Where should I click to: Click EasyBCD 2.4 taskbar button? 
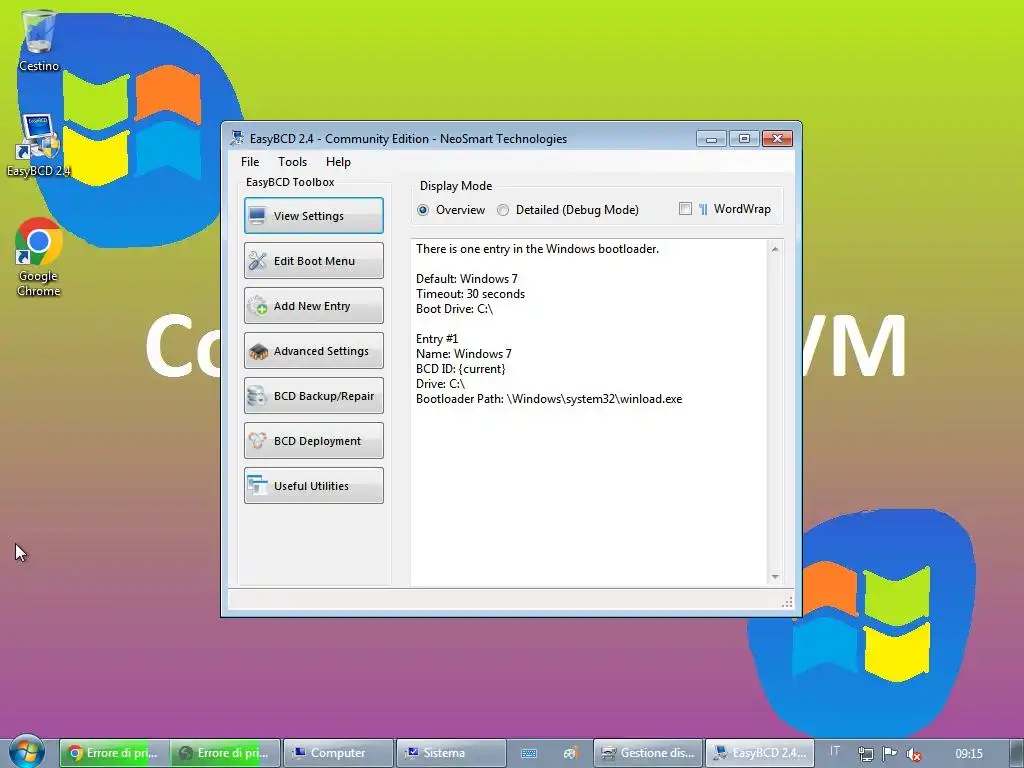click(x=760, y=753)
